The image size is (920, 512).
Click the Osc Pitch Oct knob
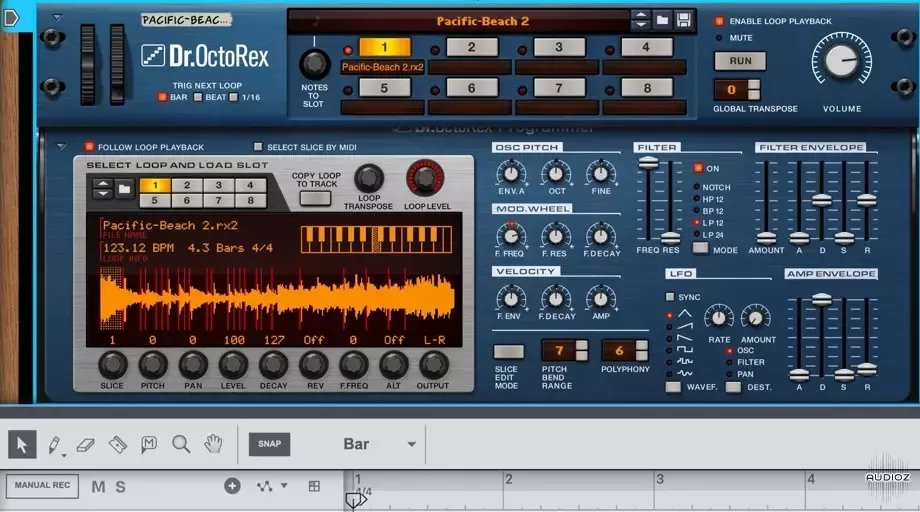[x=556, y=173]
